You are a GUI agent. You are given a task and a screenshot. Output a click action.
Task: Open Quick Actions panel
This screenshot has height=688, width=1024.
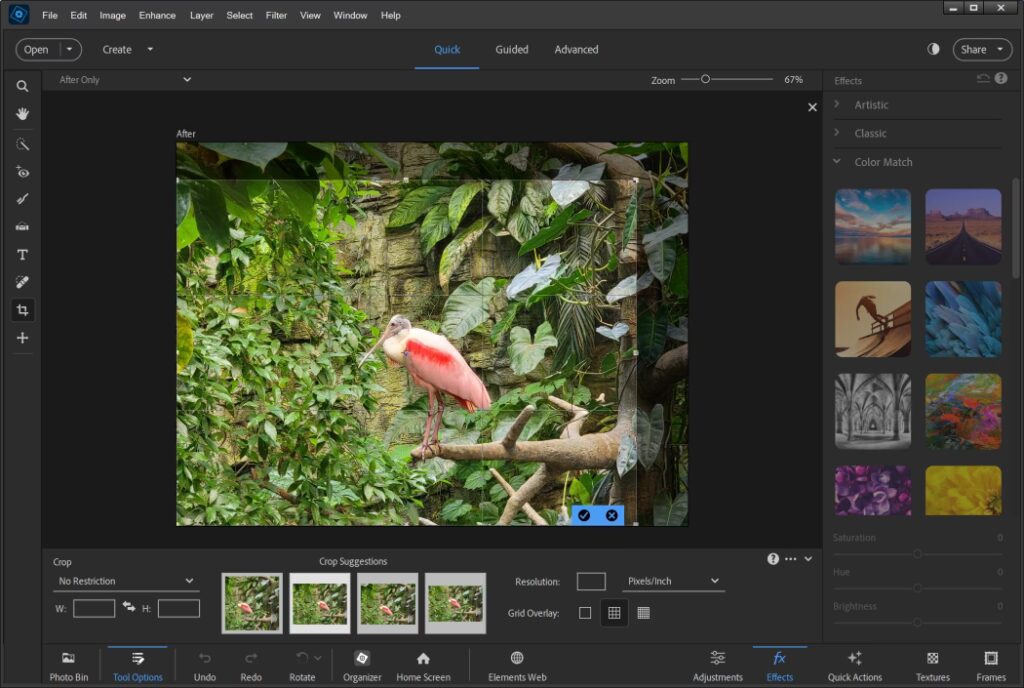[854, 665]
